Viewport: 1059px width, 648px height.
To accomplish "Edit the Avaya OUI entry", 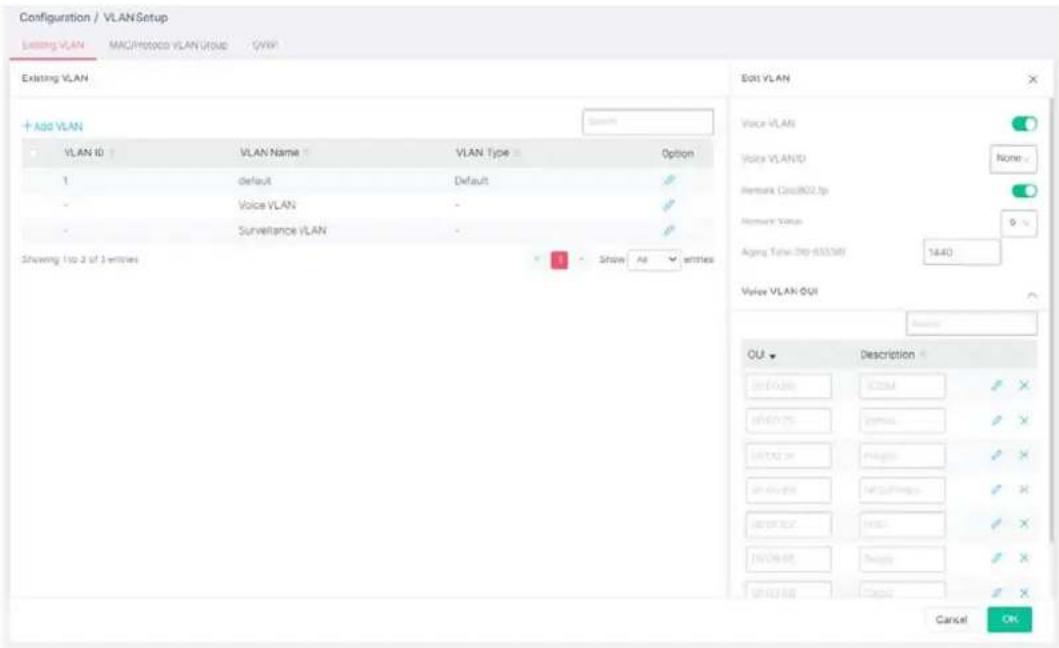I will (x=996, y=558).
